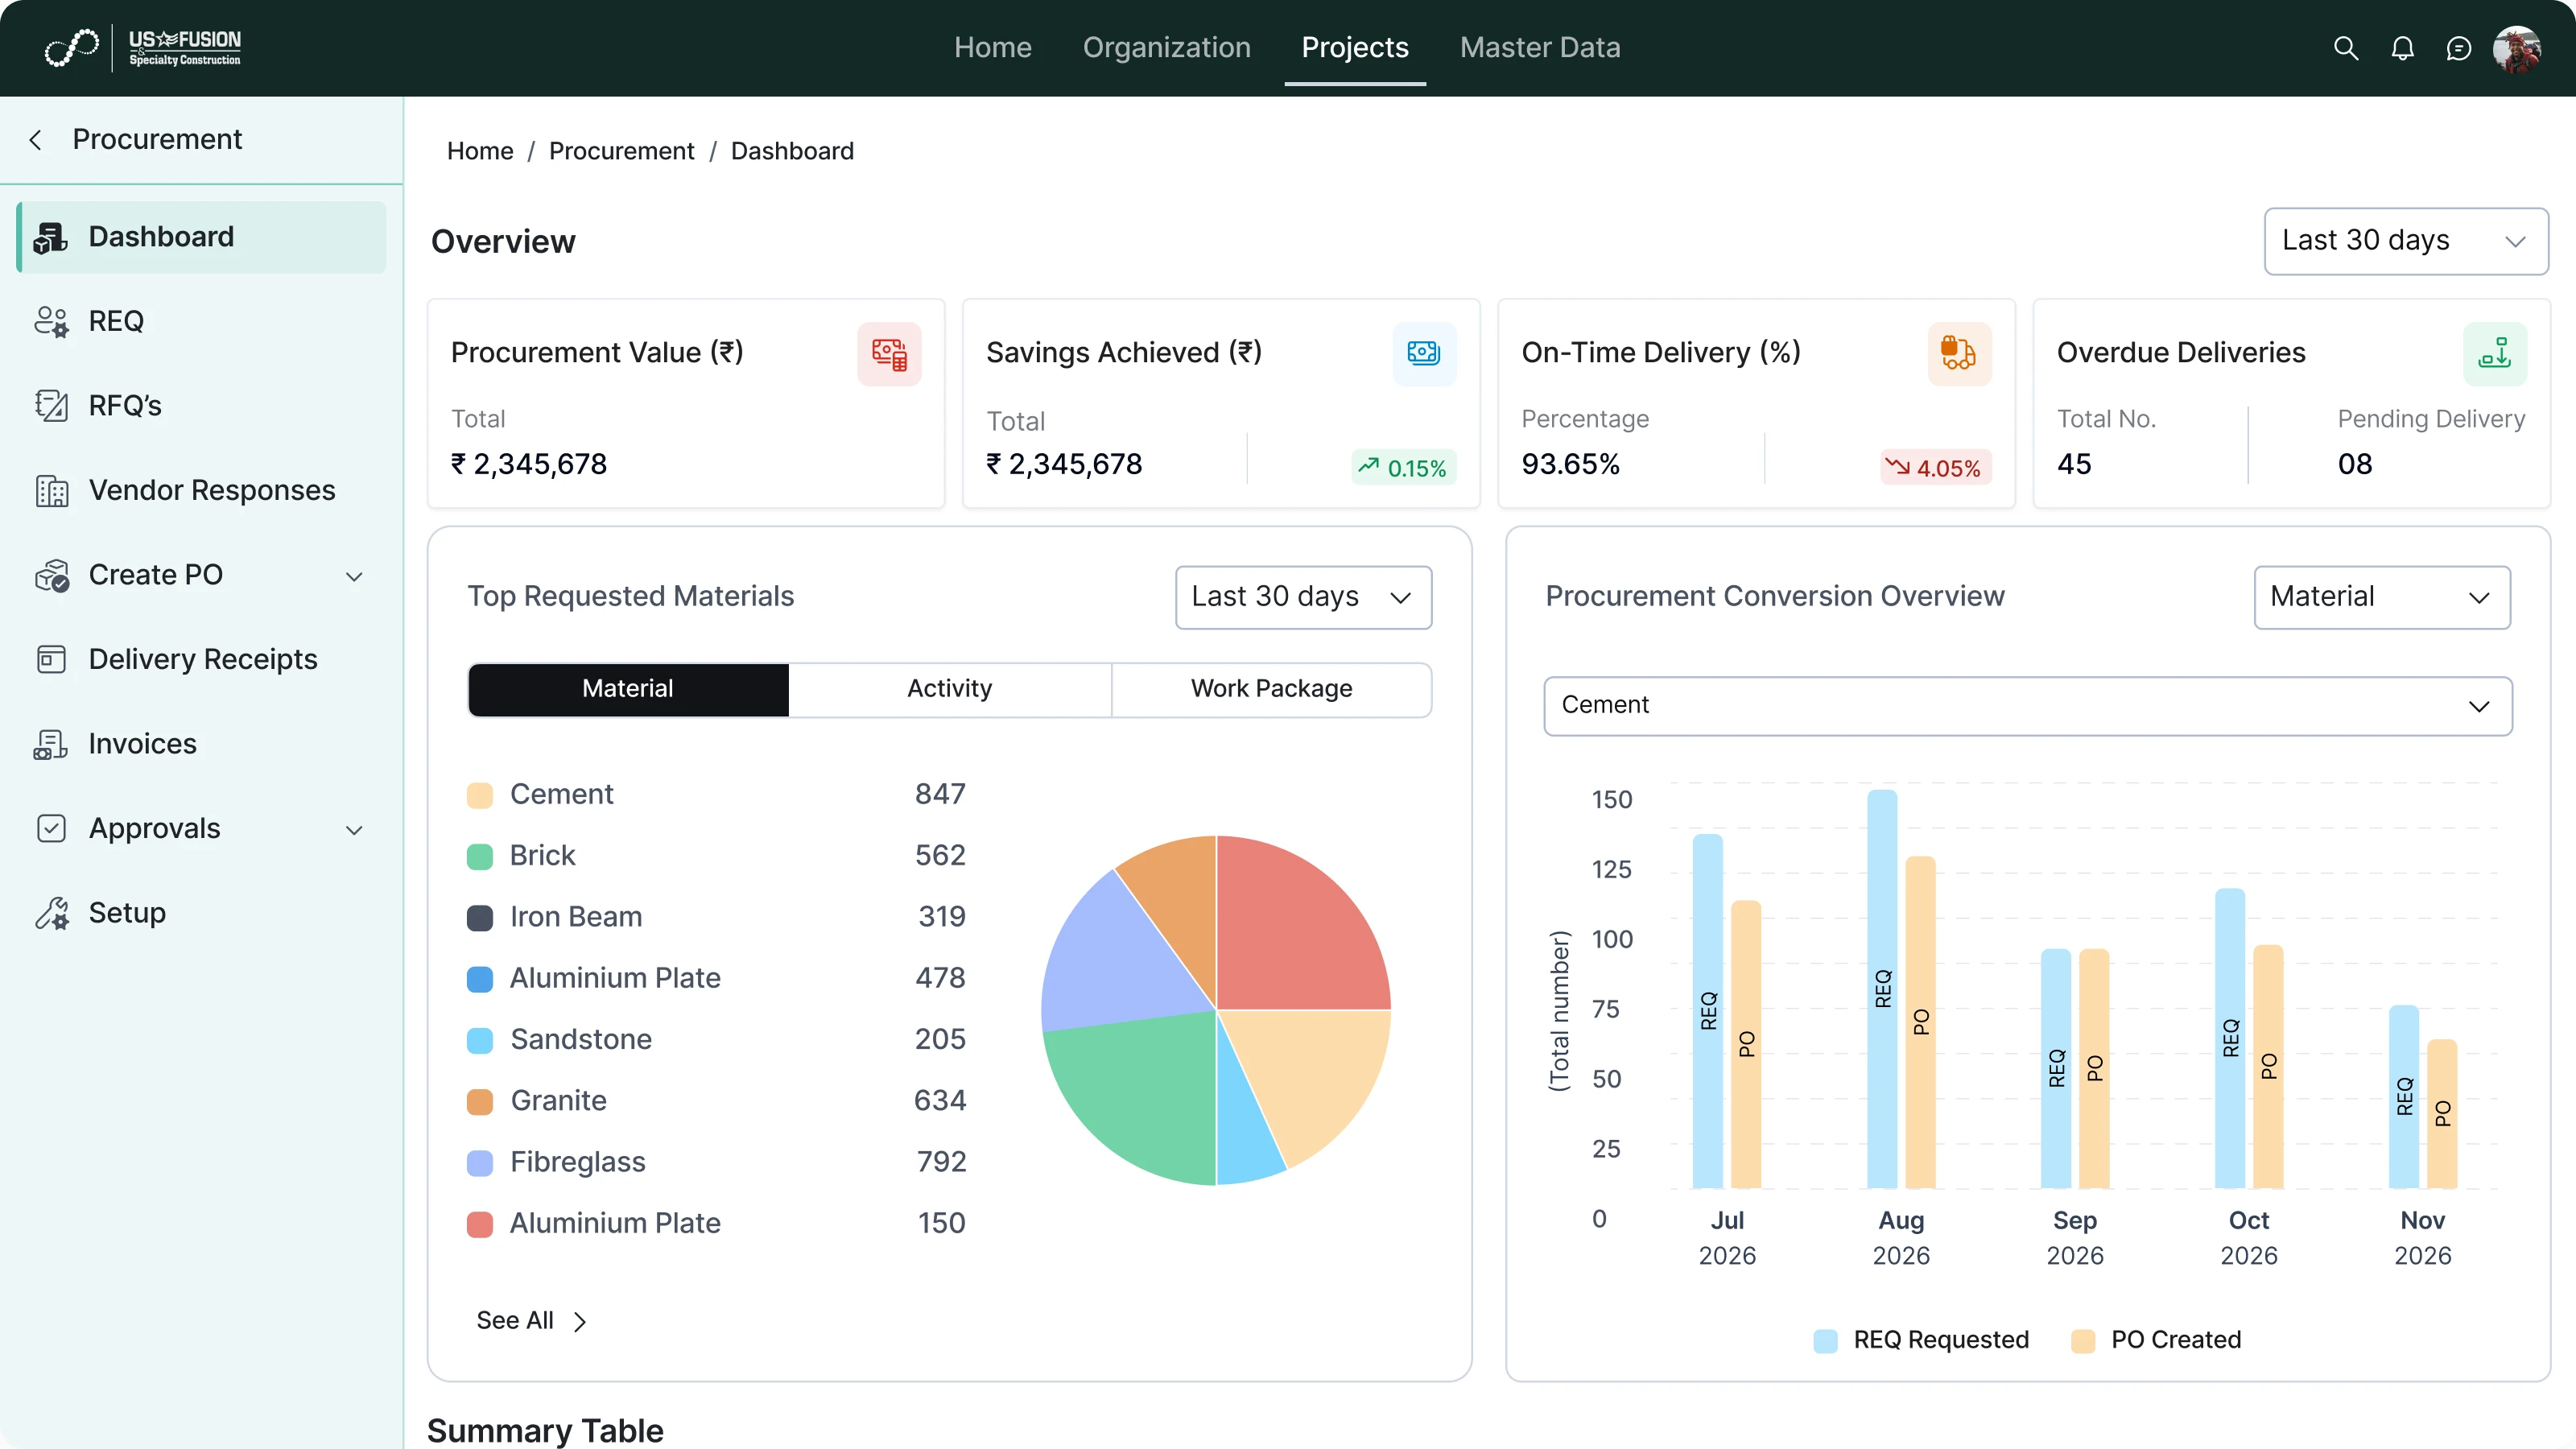Click the search magnifier icon

[2346, 48]
